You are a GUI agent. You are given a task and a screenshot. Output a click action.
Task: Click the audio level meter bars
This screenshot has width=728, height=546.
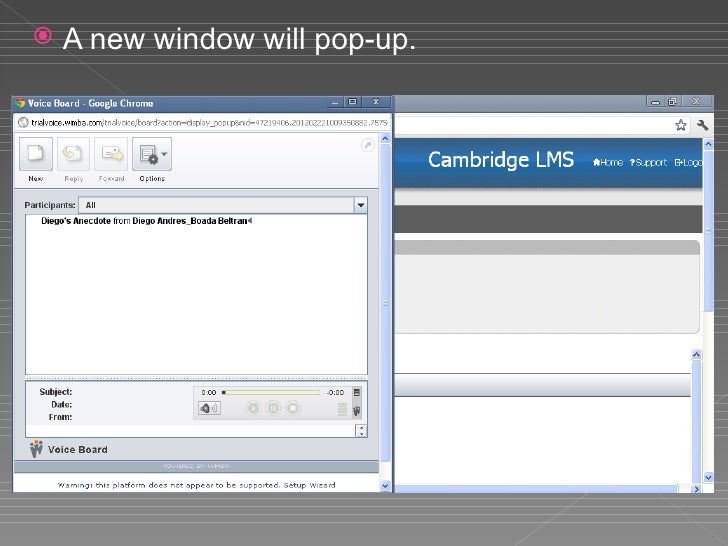342,409
